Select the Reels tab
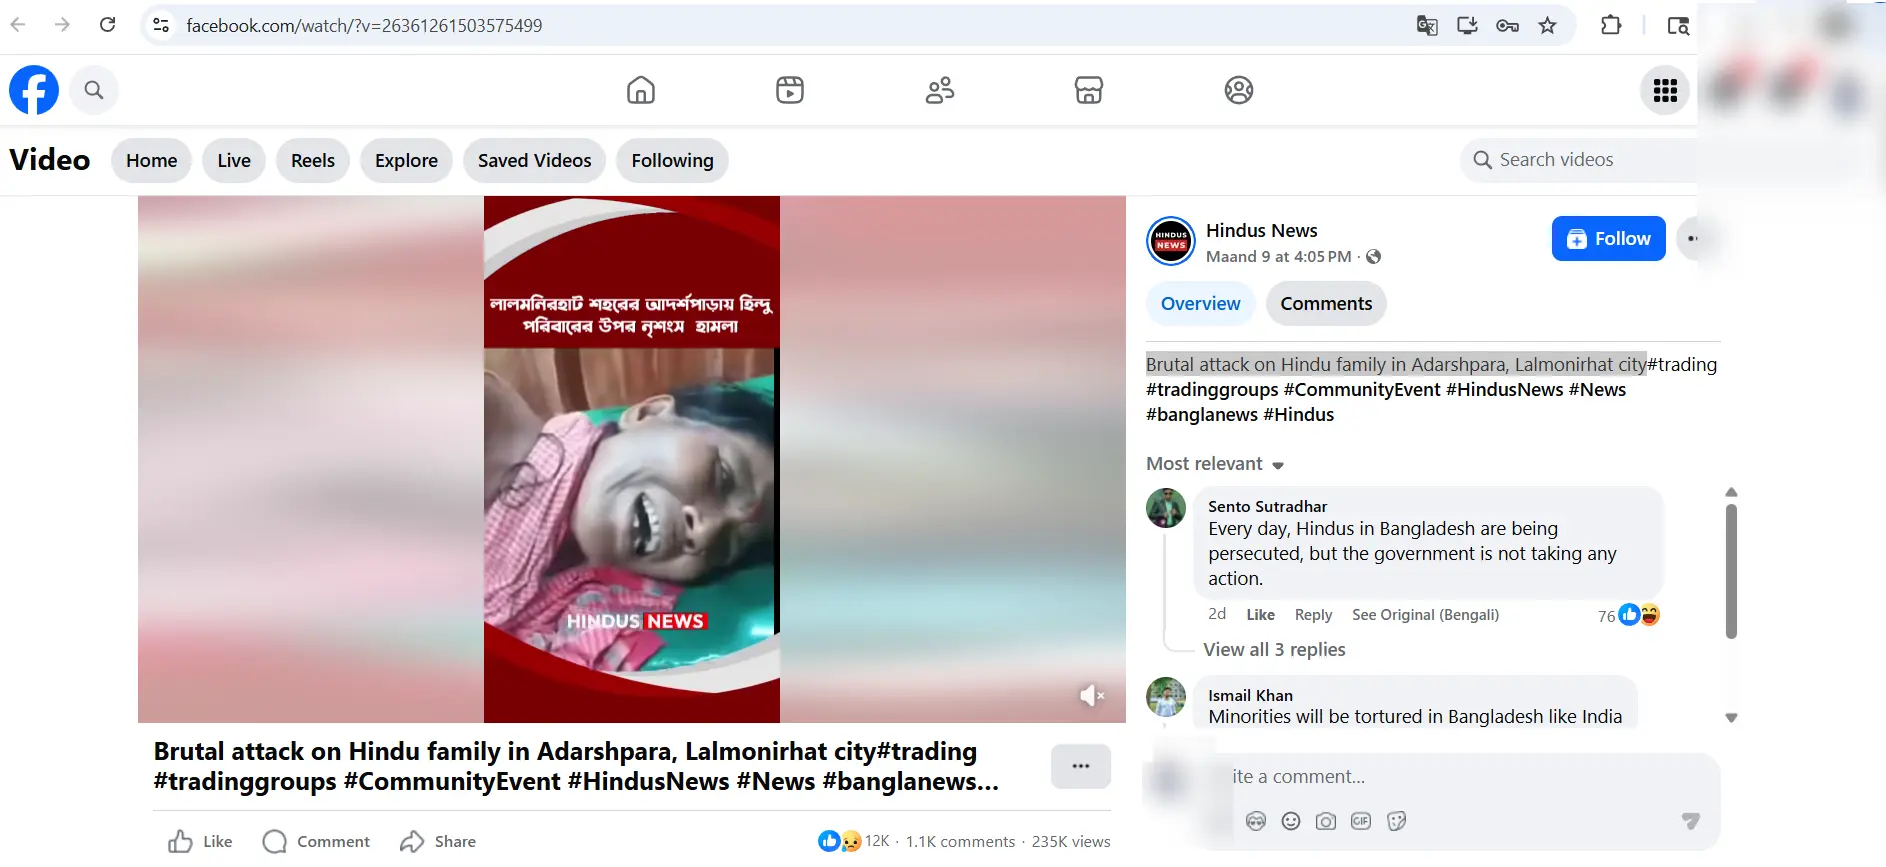This screenshot has width=1886, height=867. click(313, 160)
